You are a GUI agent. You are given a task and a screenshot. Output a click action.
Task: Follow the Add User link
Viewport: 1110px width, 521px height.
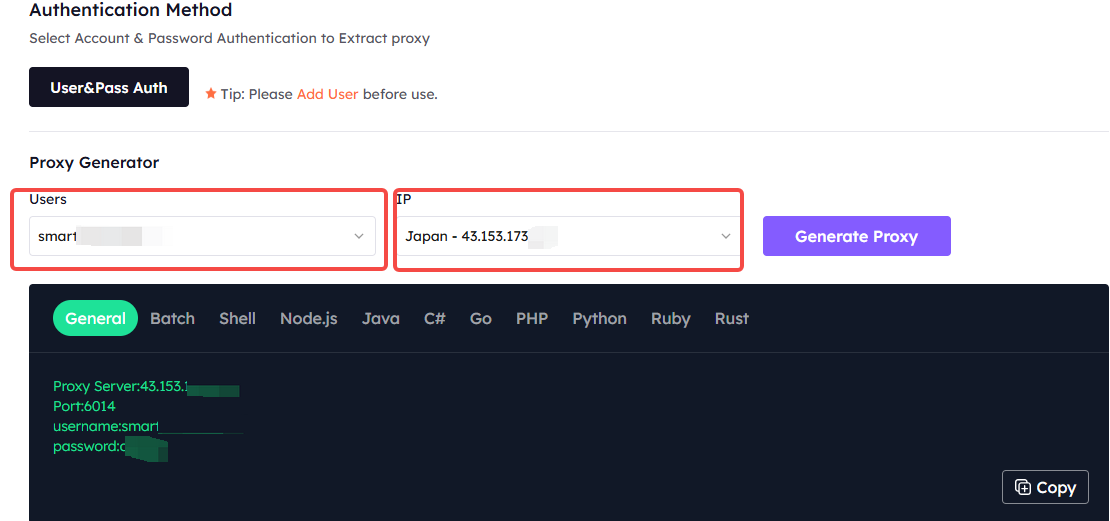point(327,93)
